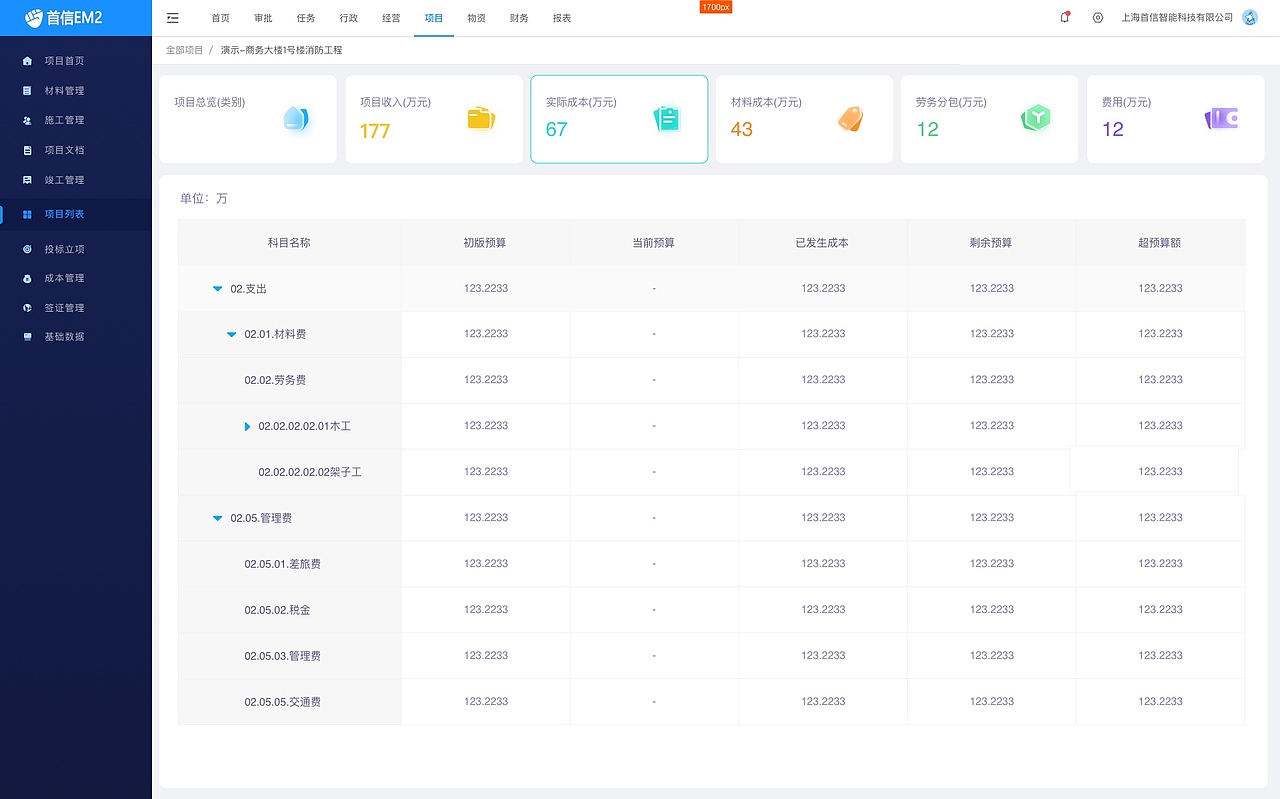Click company name 上海首信智能科技有限公司
The image size is (1280, 799).
pyautogui.click(x=1177, y=18)
